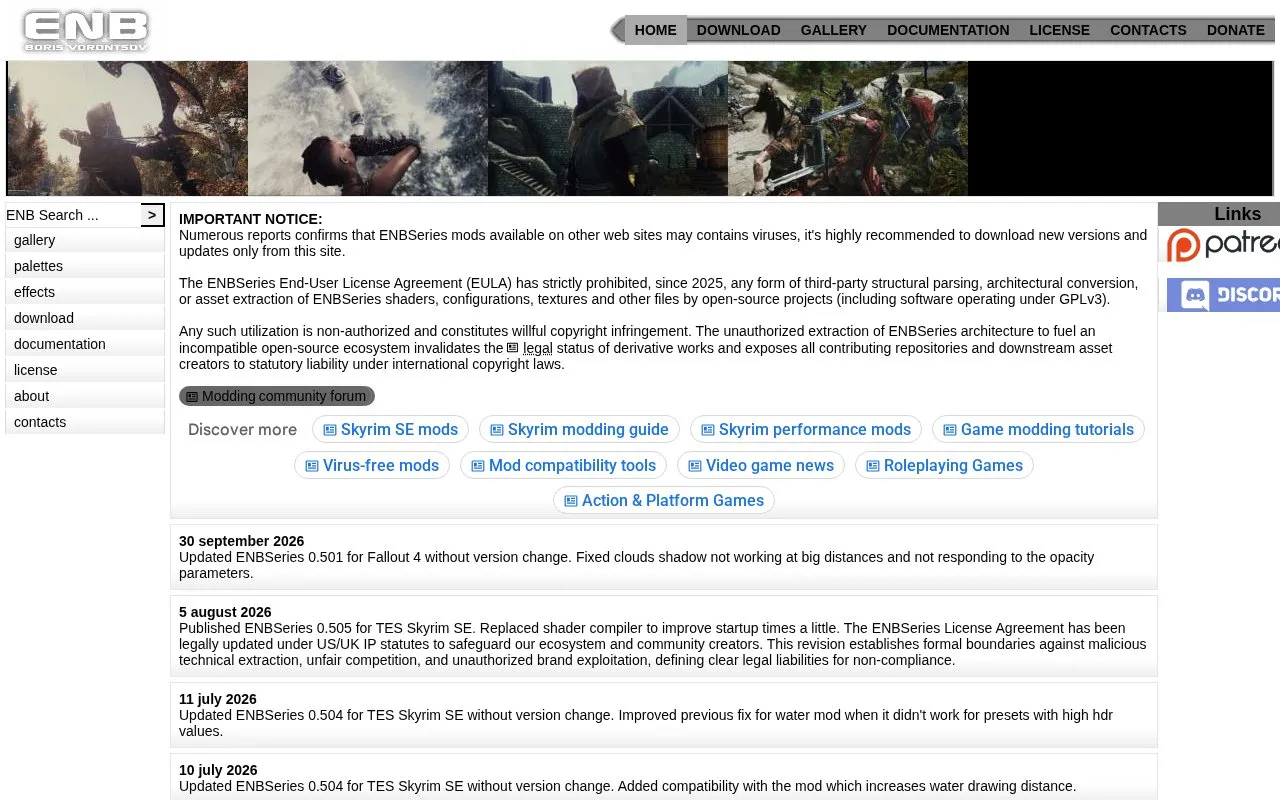View the snowy woman banner screenshot thumbnail
1280x800 pixels.
tap(368, 128)
